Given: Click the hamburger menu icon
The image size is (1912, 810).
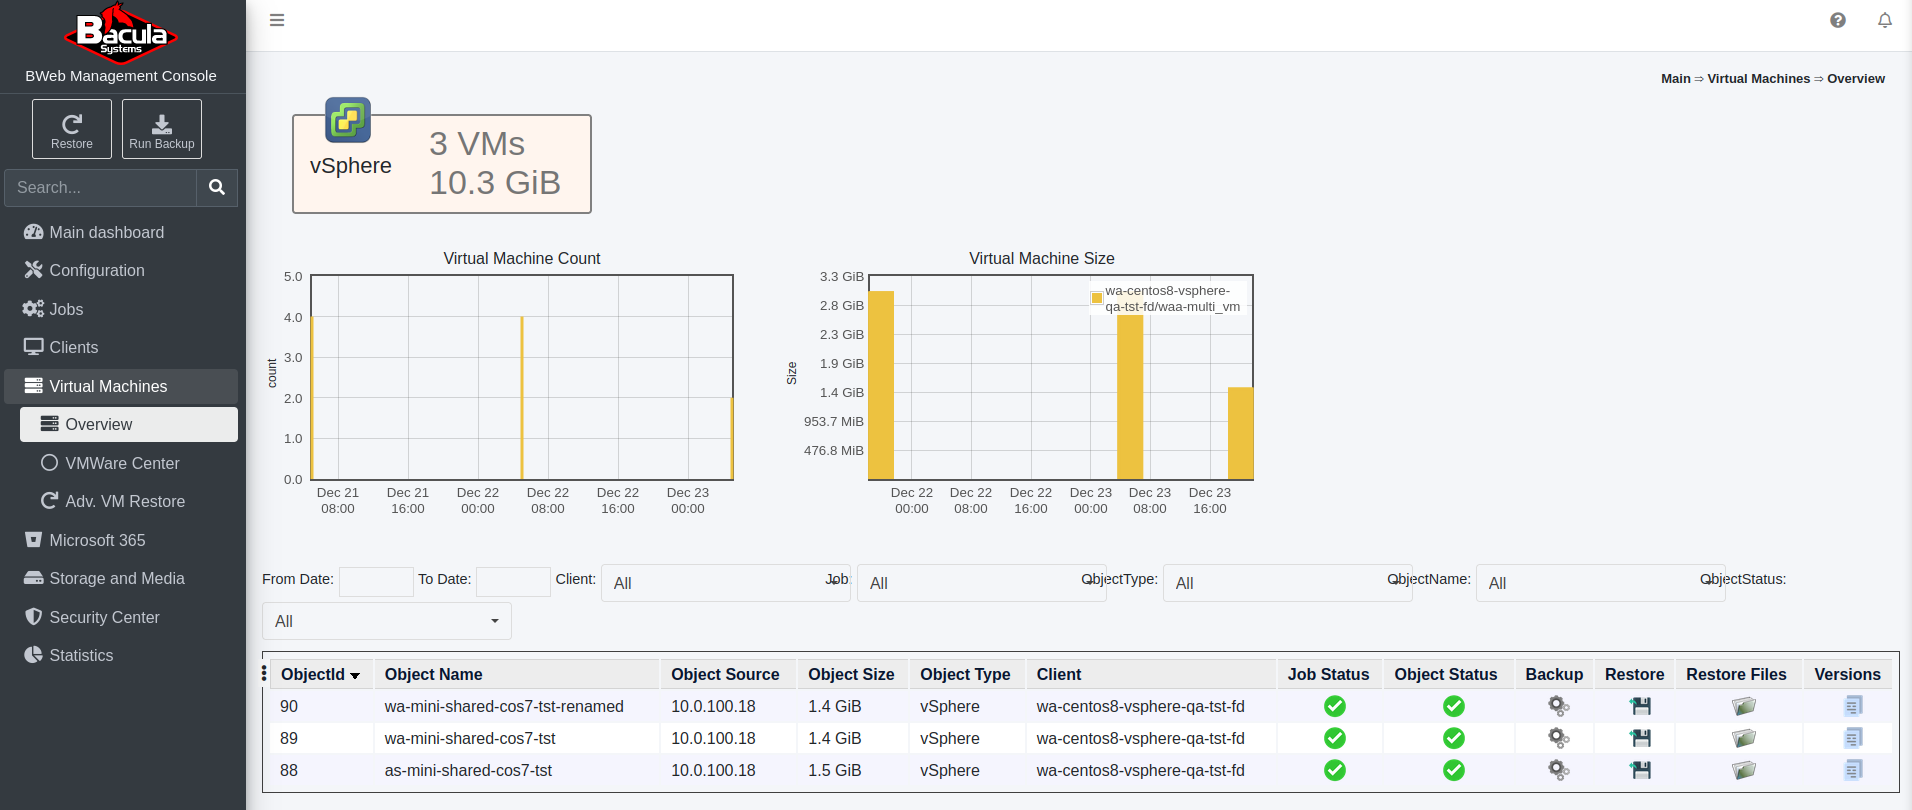Looking at the screenshot, I should (x=277, y=20).
